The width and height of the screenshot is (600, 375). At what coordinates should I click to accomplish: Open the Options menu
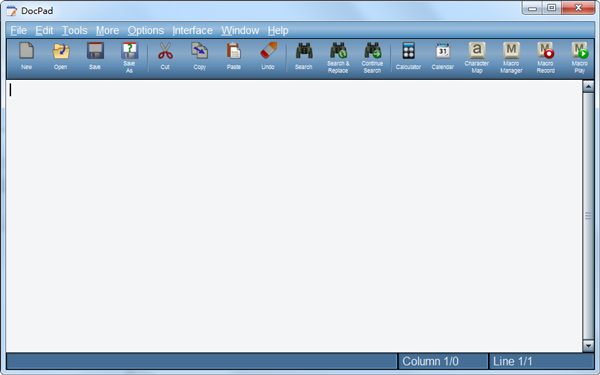(x=146, y=30)
